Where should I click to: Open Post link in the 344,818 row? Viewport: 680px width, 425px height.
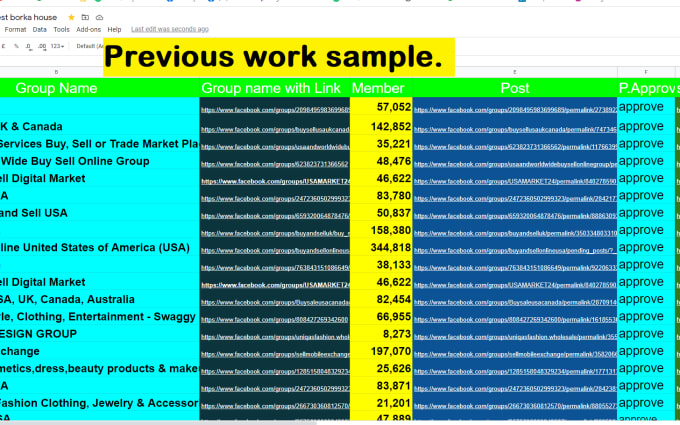515,251
